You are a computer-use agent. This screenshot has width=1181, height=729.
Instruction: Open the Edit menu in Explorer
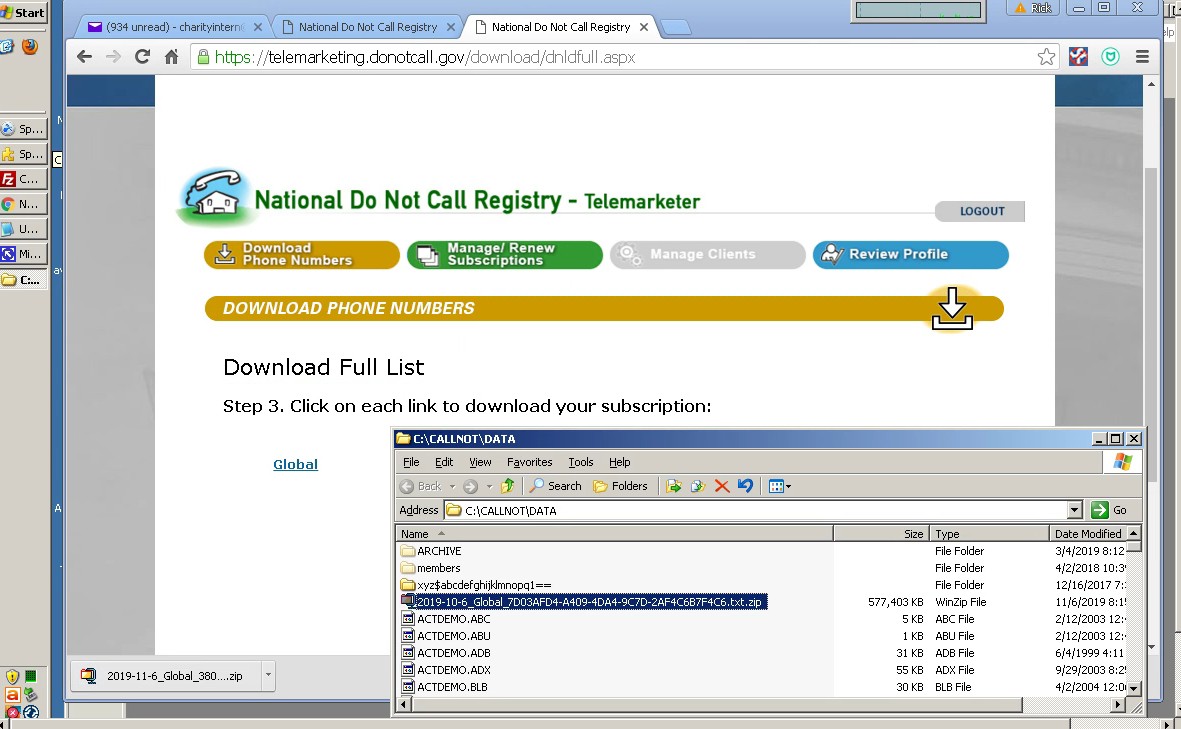pyautogui.click(x=444, y=462)
